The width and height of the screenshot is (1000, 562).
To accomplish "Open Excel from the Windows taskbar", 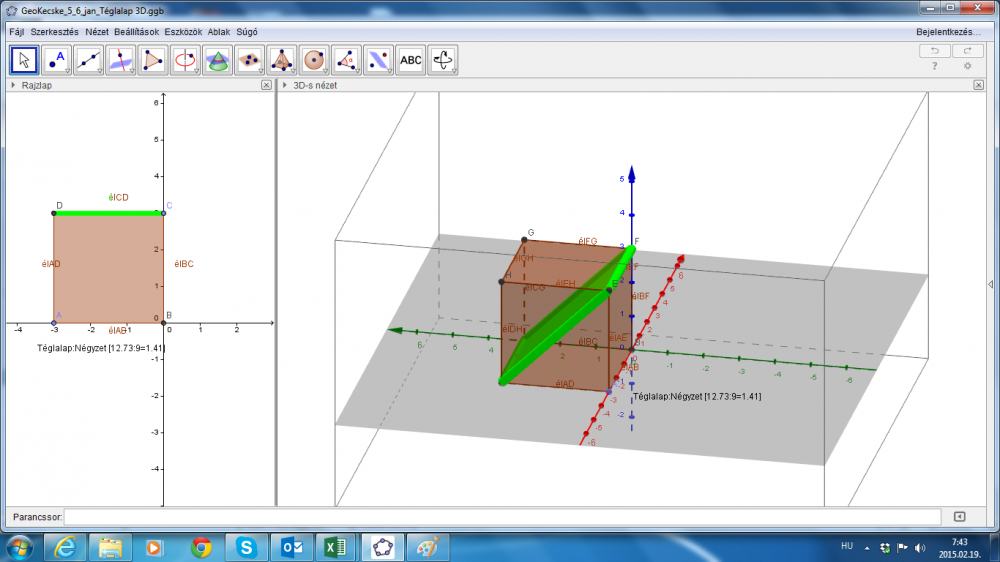I will (336, 547).
